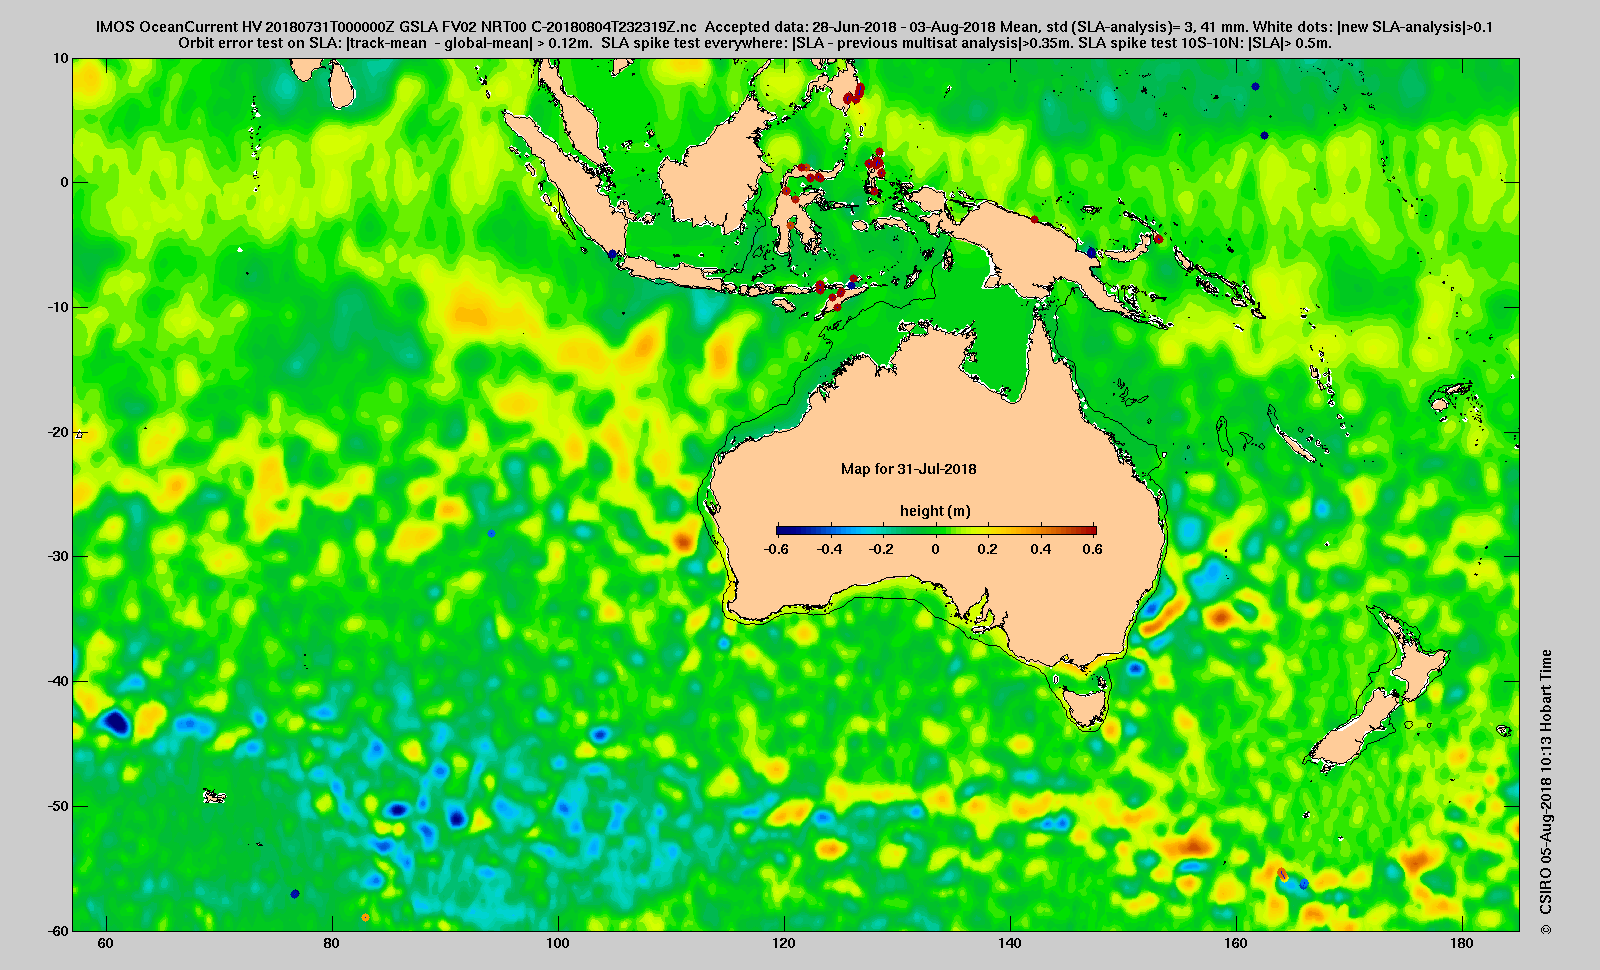
Task: Click the -0.2 colorbar tick label
Action: pos(882,549)
